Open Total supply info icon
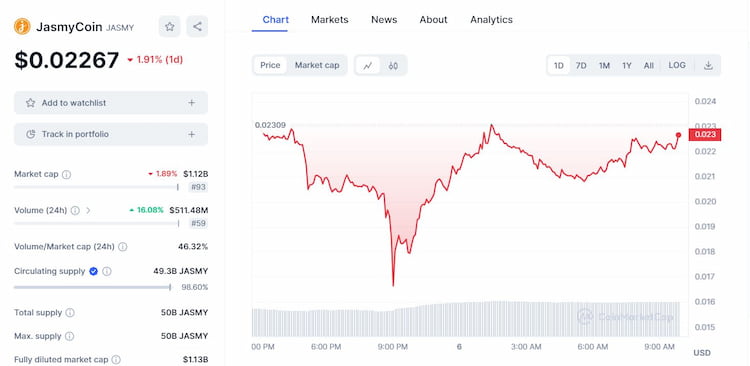 (x=70, y=313)
